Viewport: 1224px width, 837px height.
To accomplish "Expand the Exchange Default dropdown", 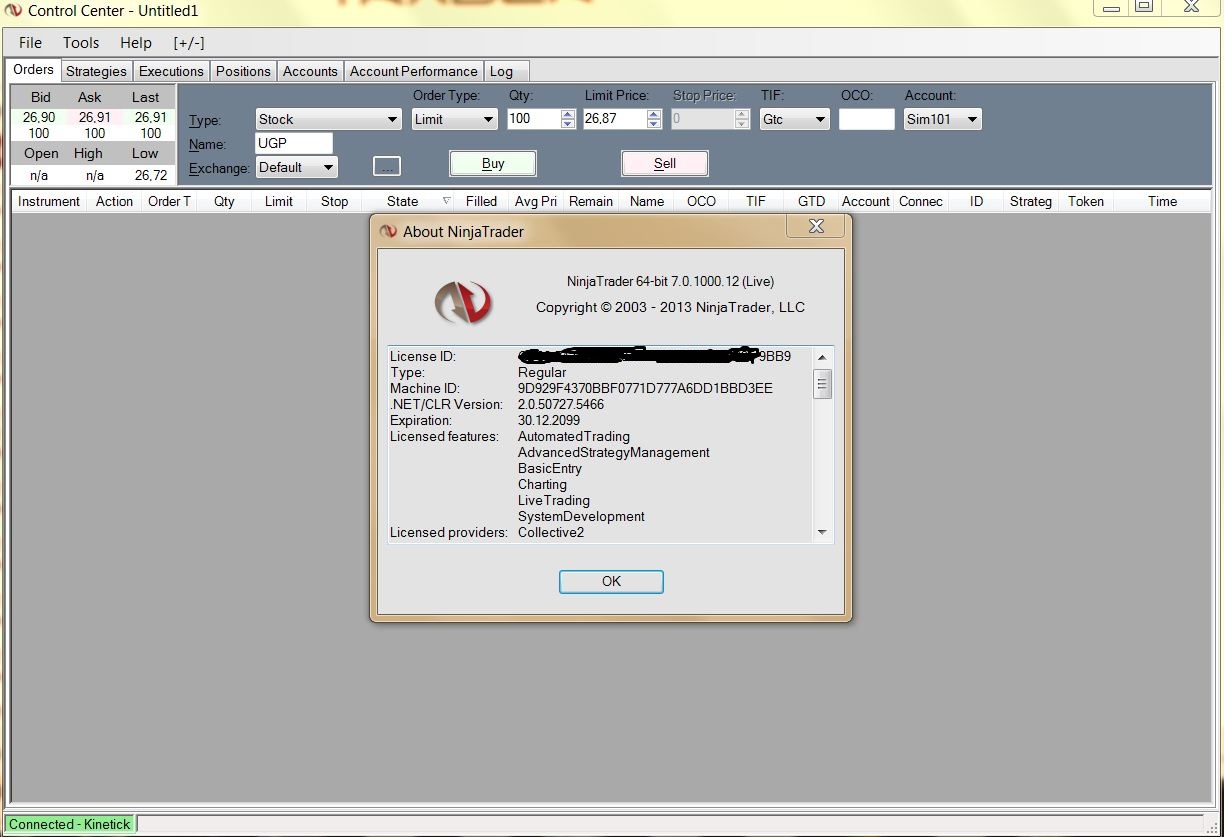I will point(328,168).
